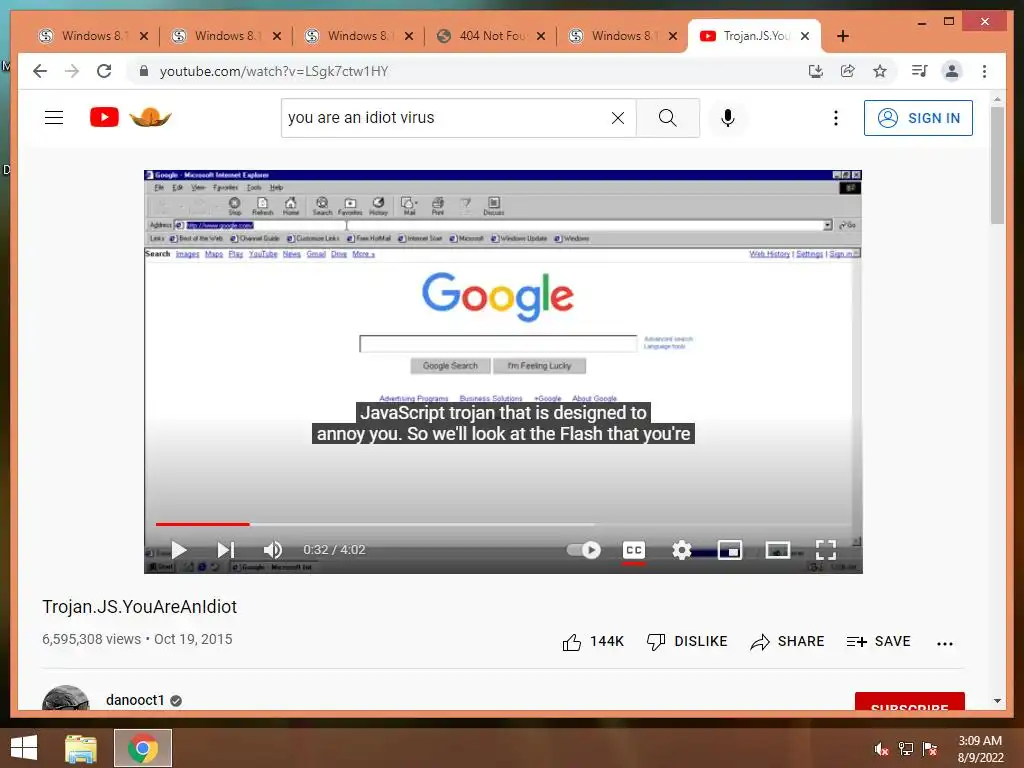Mute the video volume speaker
Image resolution: width=1024 pixels, height=768 pixels.
pos(272,550)
